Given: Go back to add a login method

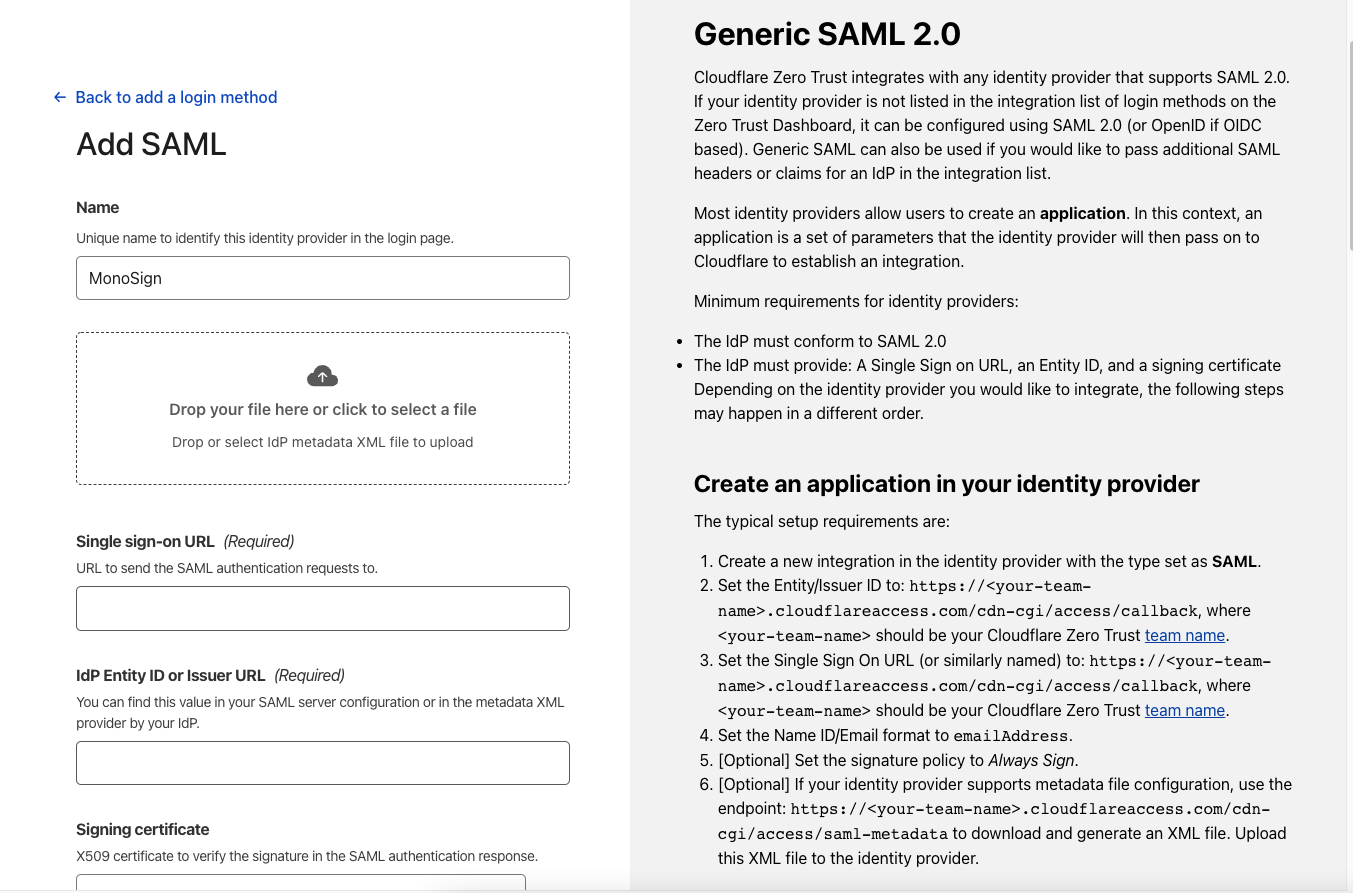Looking at the screenshot, I should 176,97.
